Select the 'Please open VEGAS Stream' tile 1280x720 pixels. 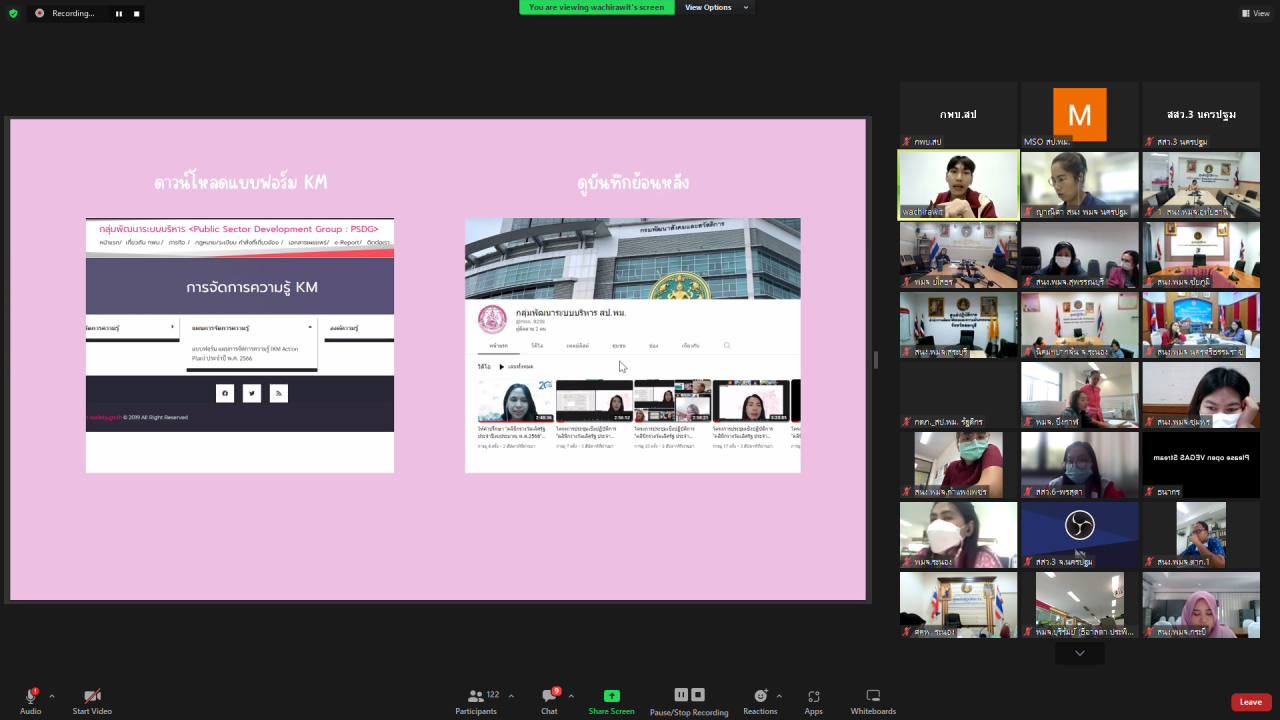click(1201, 465)
